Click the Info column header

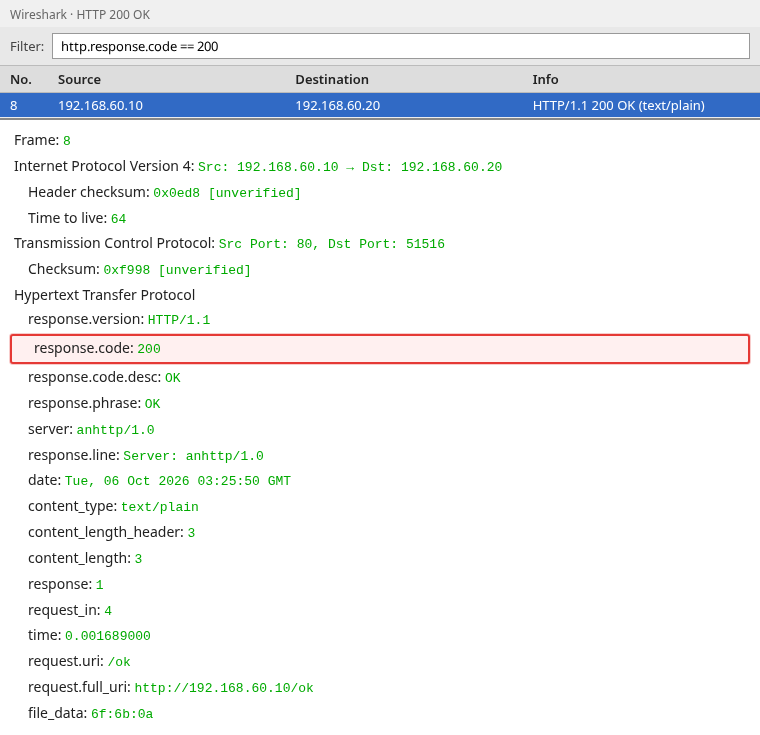(545, 80)
